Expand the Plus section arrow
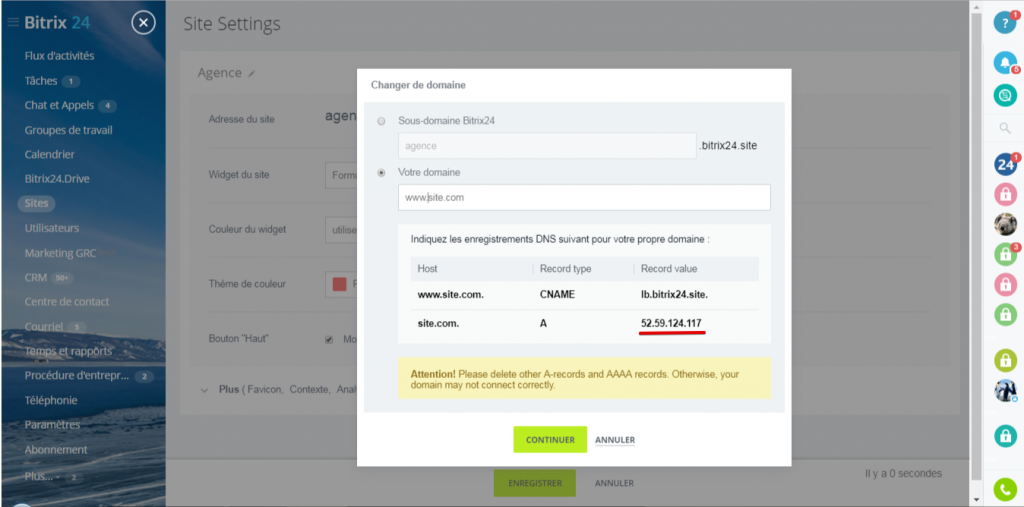 204,389
